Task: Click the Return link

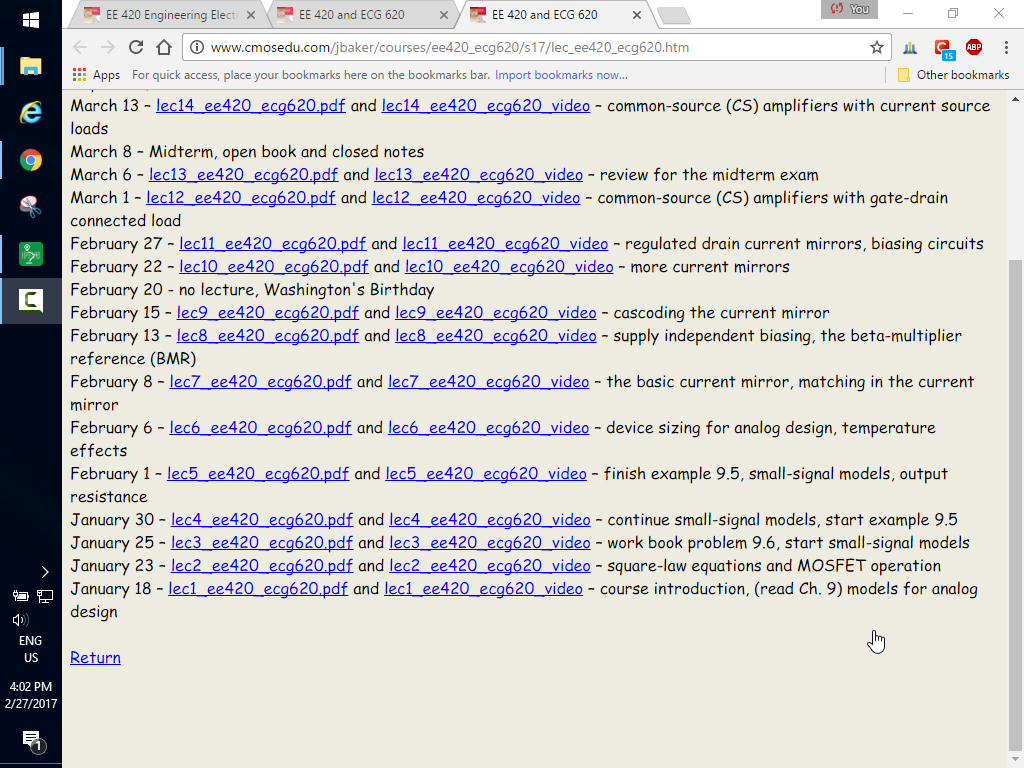Action: tap(95, 658)
